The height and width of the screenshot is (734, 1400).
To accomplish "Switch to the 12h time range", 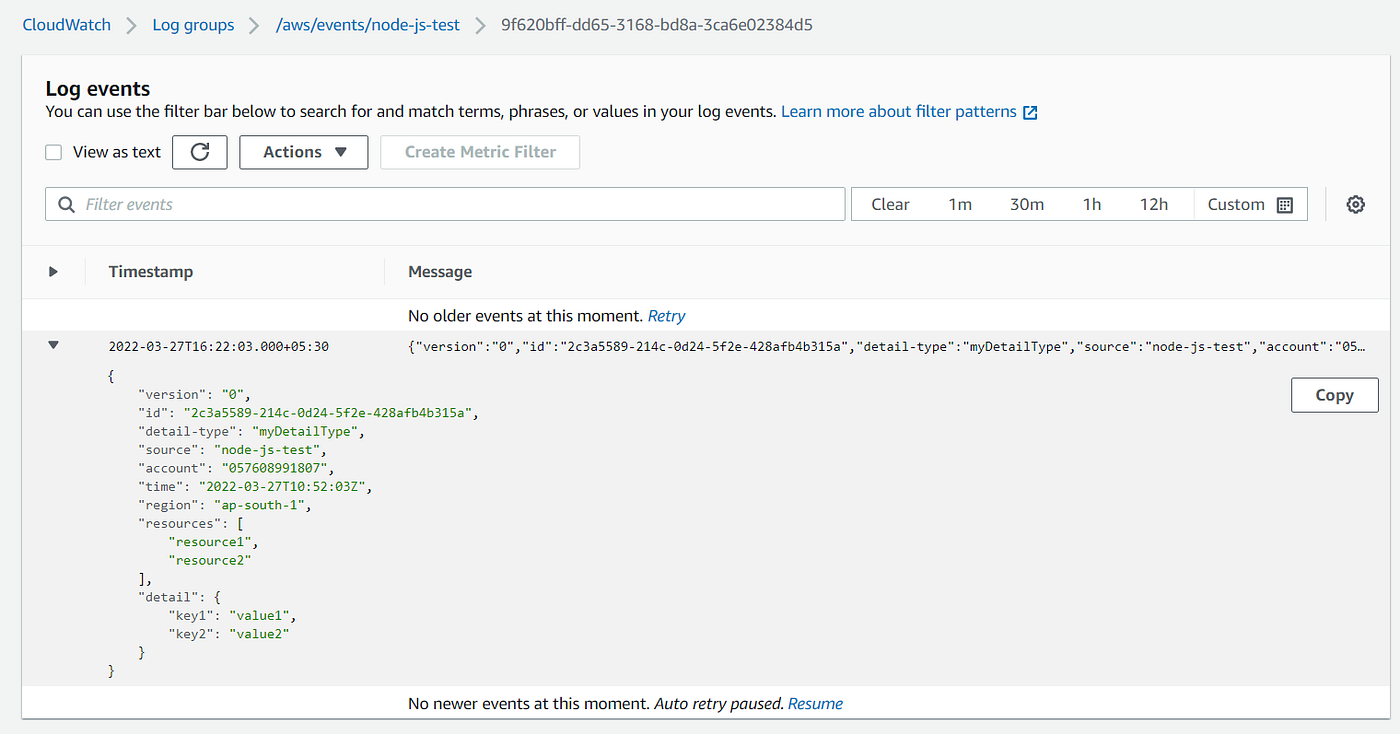I will coord(1154,203).
